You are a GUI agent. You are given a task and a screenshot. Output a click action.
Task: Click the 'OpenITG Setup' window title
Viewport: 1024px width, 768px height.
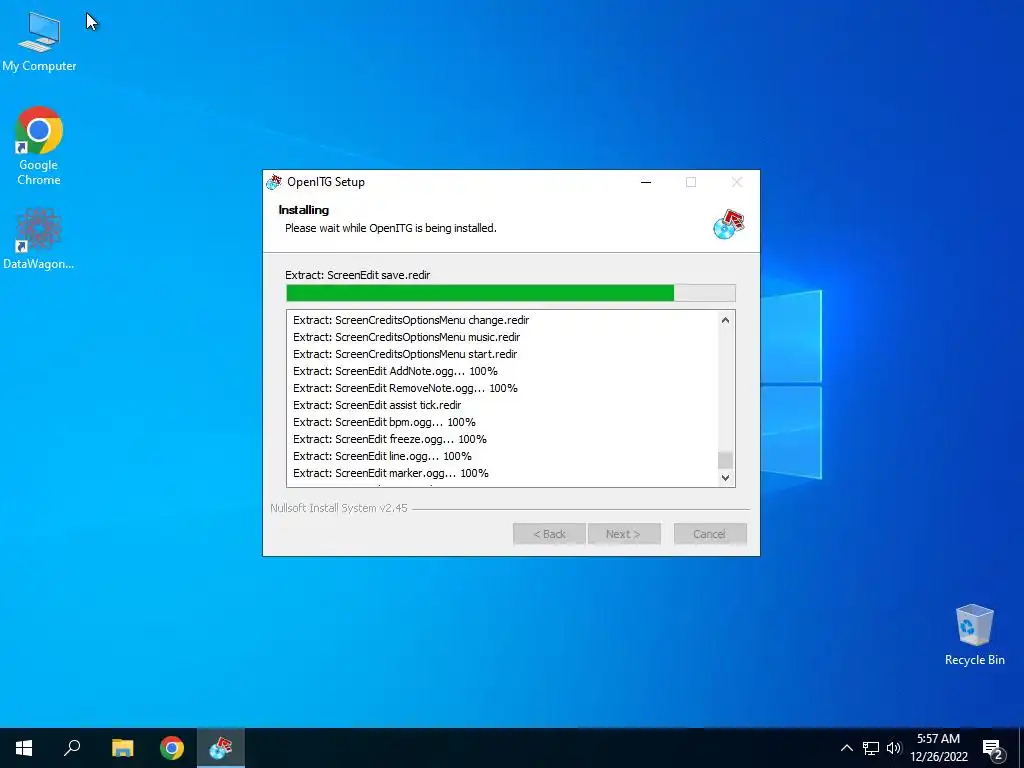[326, 182]
